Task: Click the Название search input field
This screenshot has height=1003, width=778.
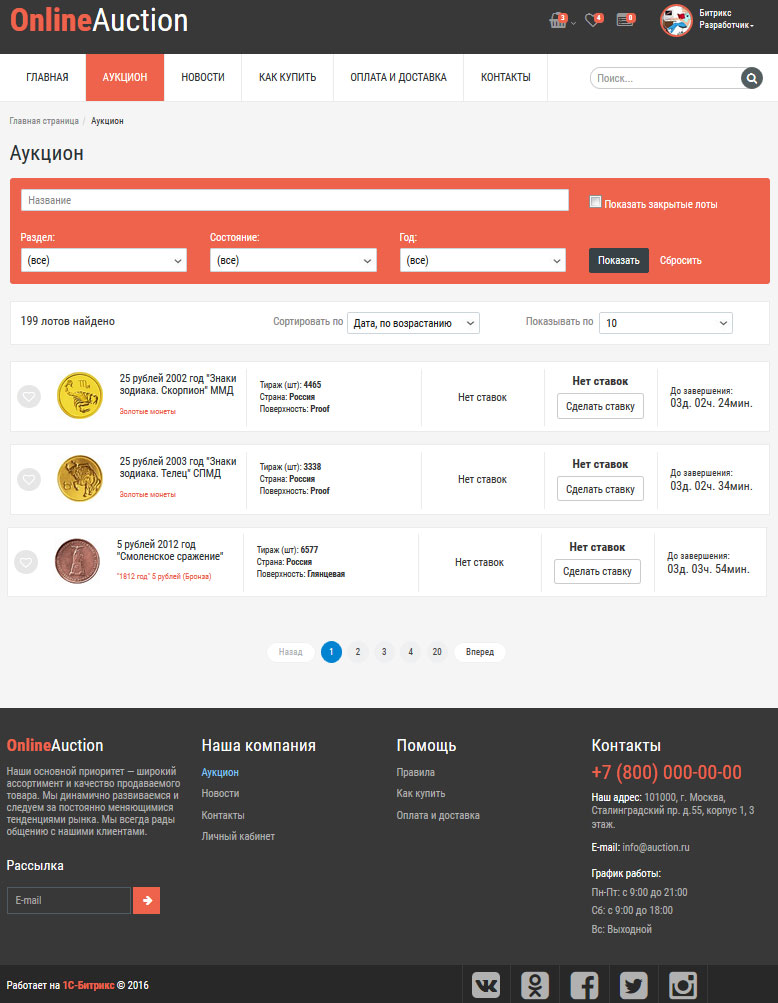Action: point(295,200)
